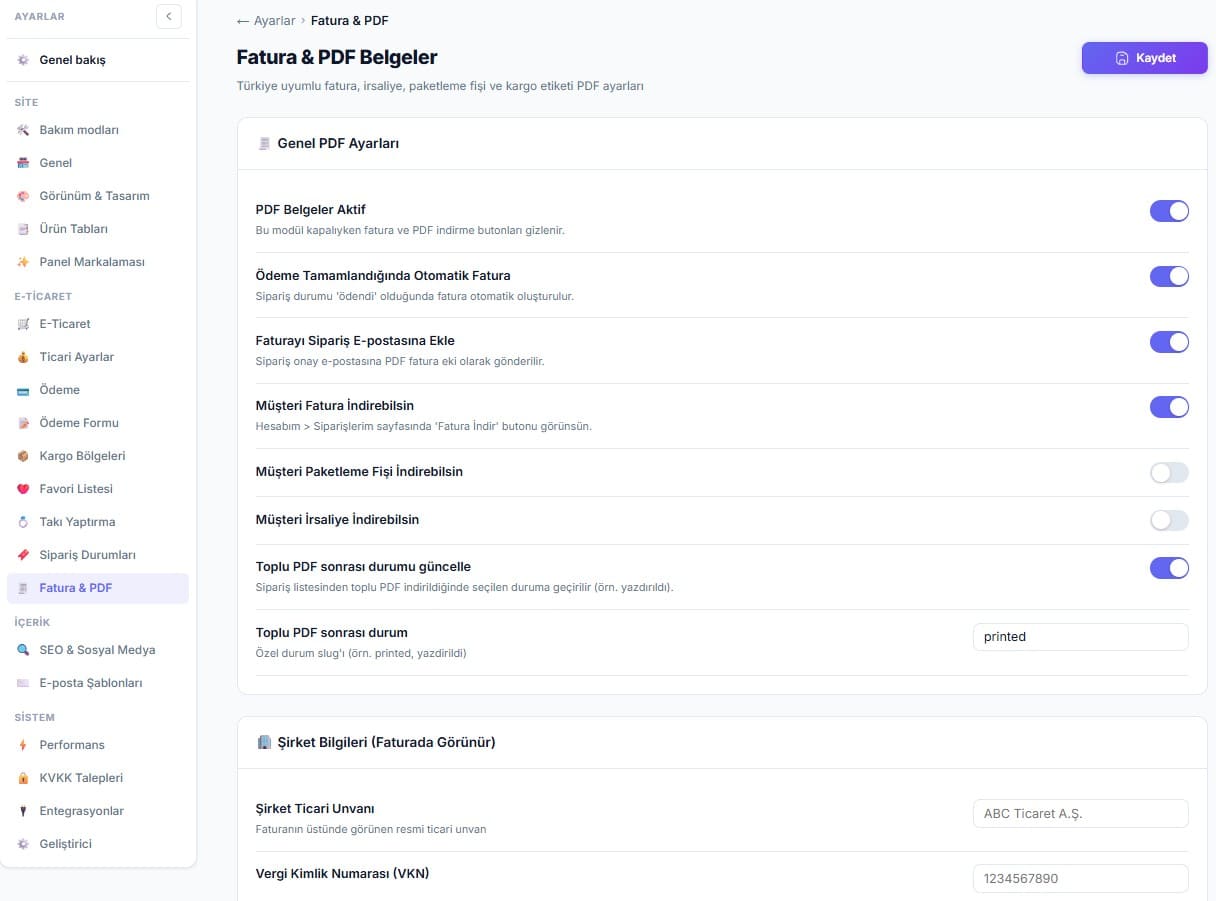Click the Ödeme credit card icon
Viewport: 1216px width, 901px height.
(x=23, y=390)
